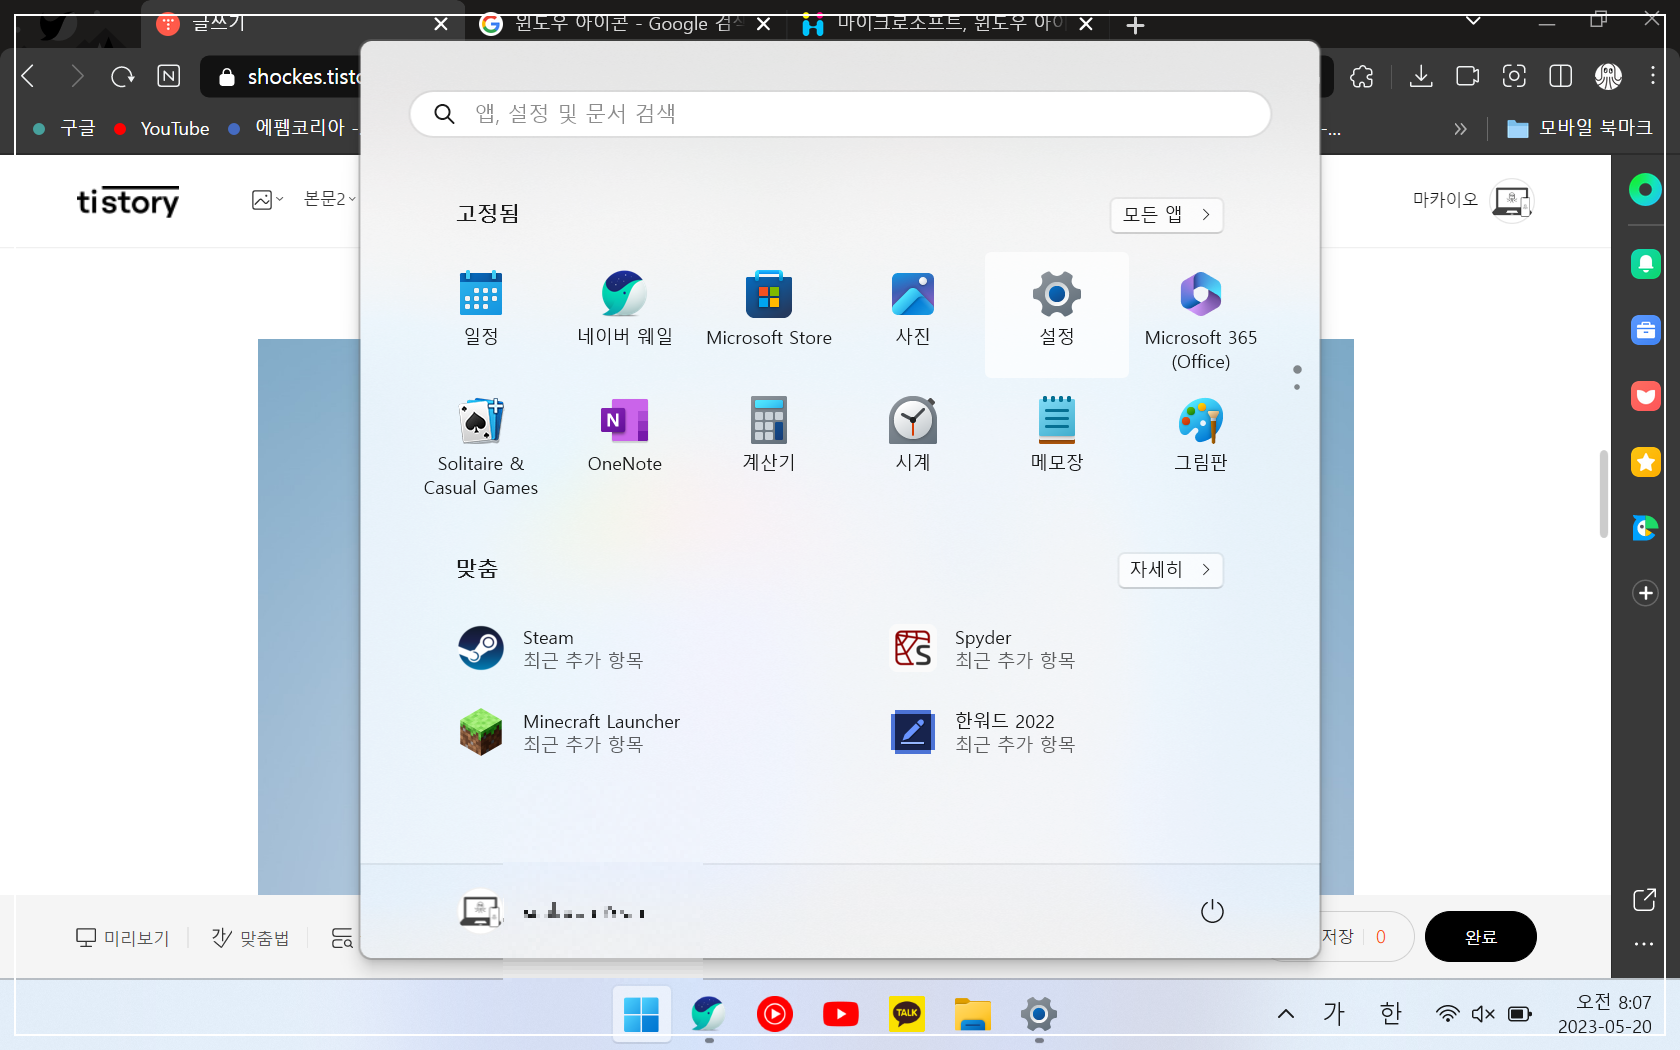
Task: Click 자세히 to see more recommendations
Action: point(1171,569)
